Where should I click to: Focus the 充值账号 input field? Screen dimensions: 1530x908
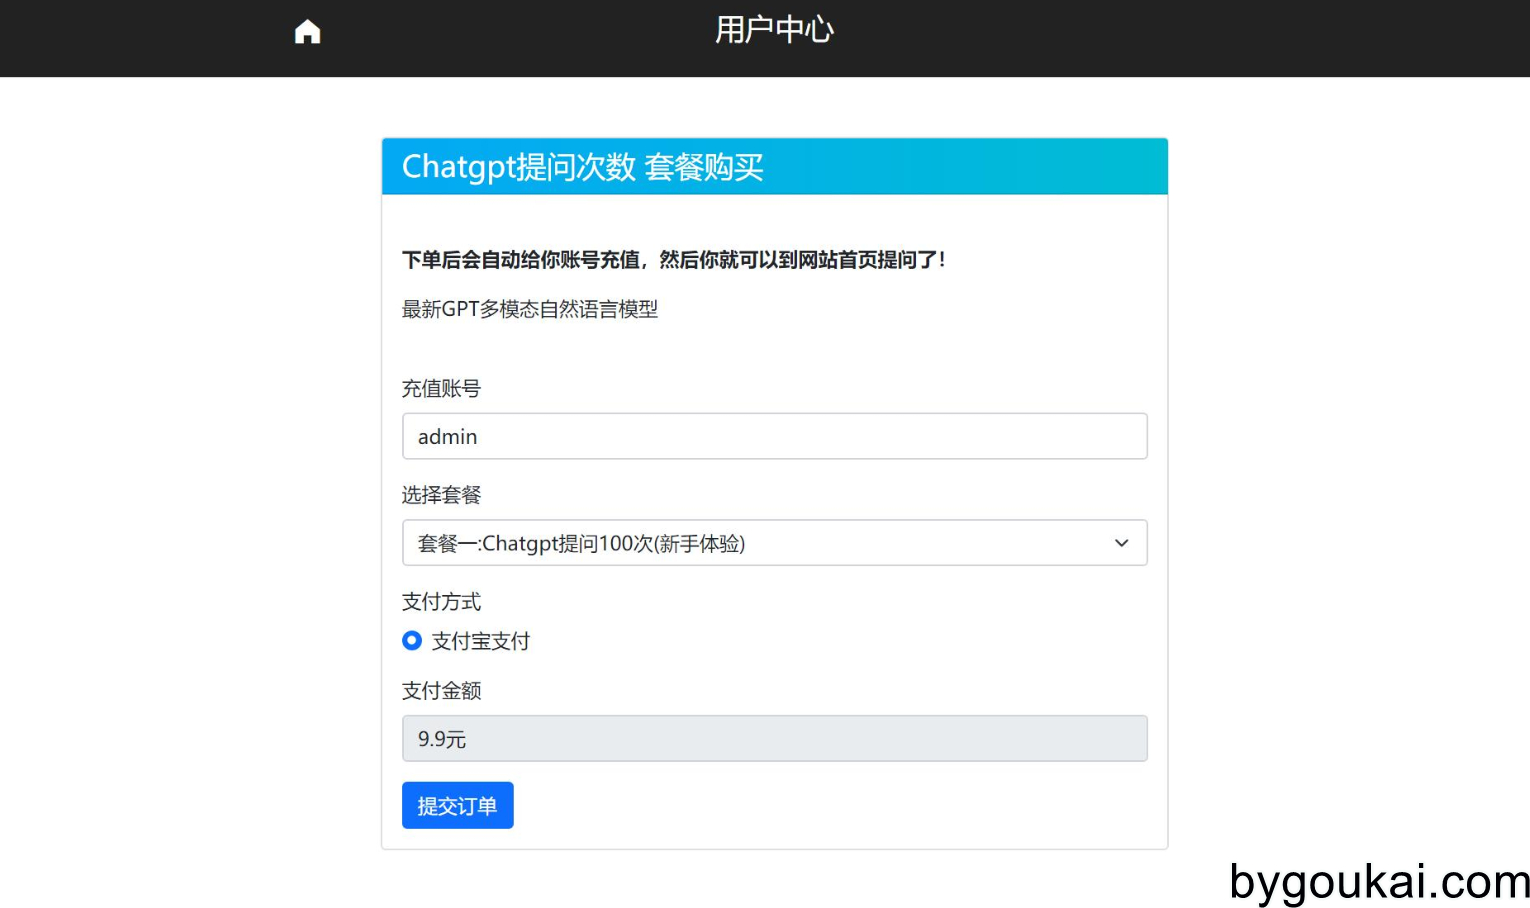coord(774,436)
